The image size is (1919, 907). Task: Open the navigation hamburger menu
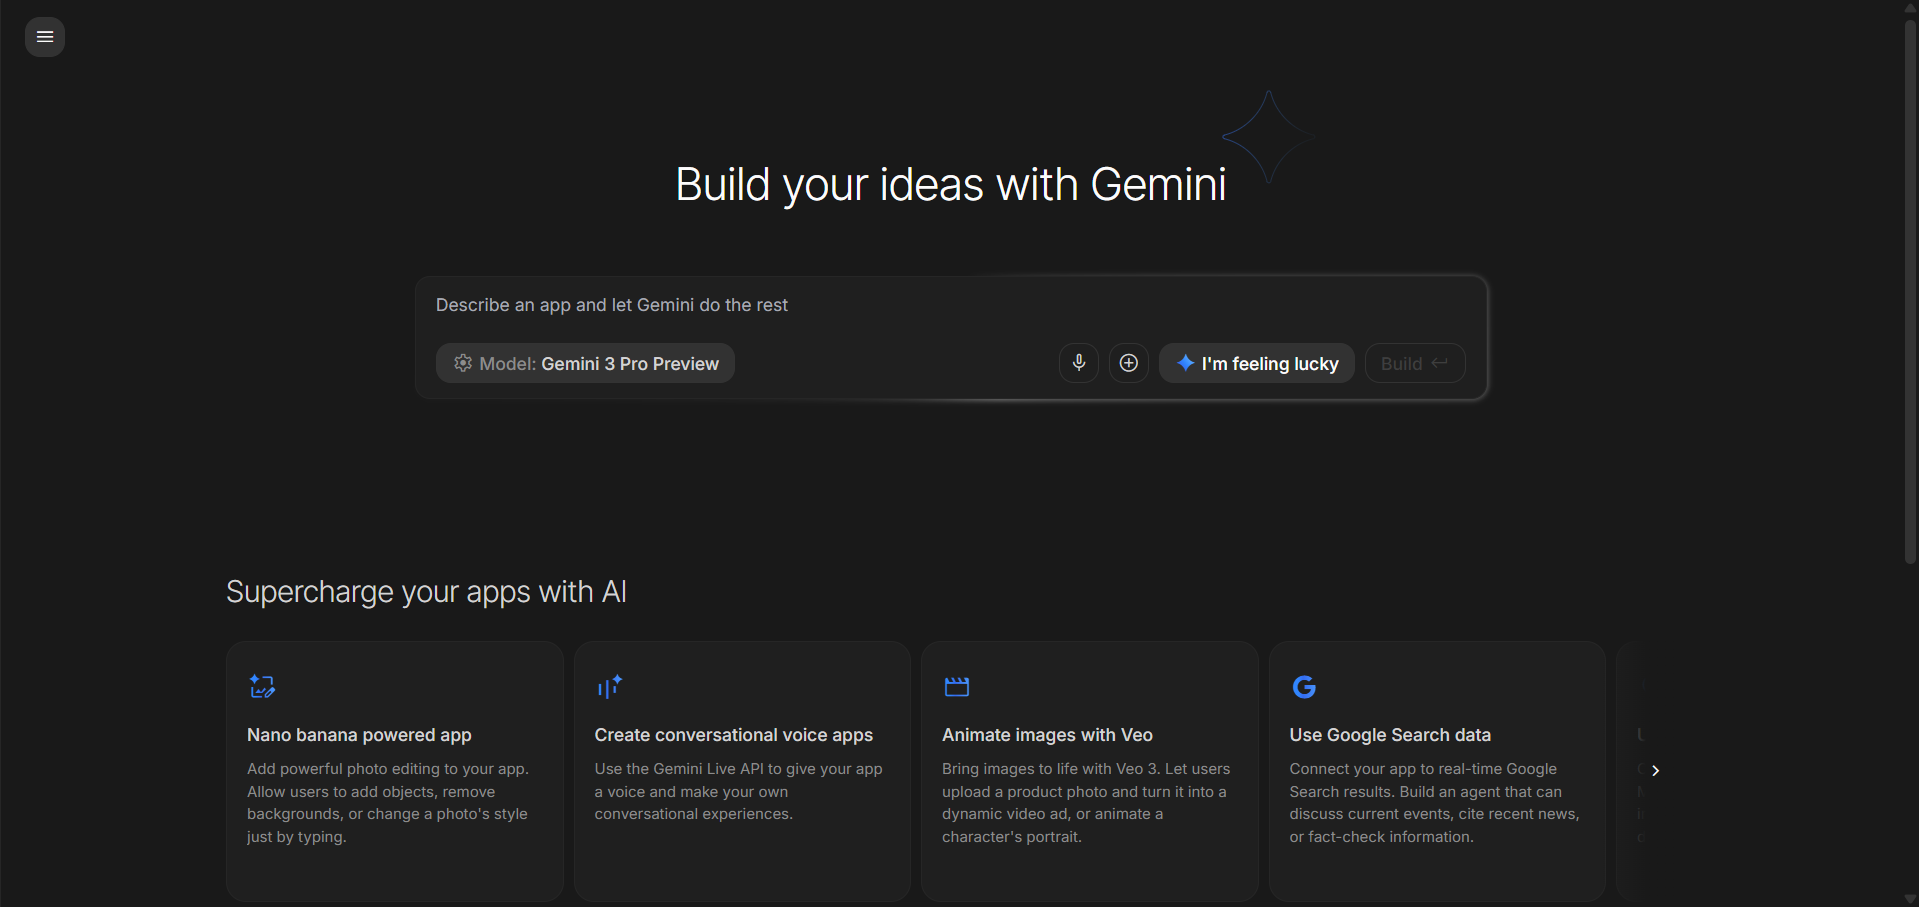pyautogui.click(x=44, y=37)
